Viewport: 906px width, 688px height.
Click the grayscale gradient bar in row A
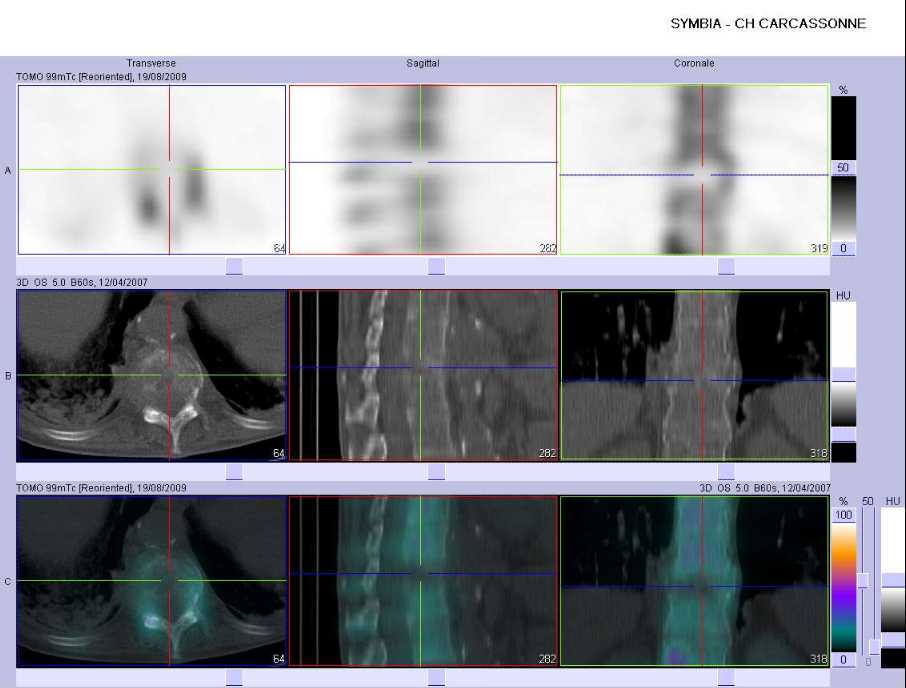[x=844, y=209]
